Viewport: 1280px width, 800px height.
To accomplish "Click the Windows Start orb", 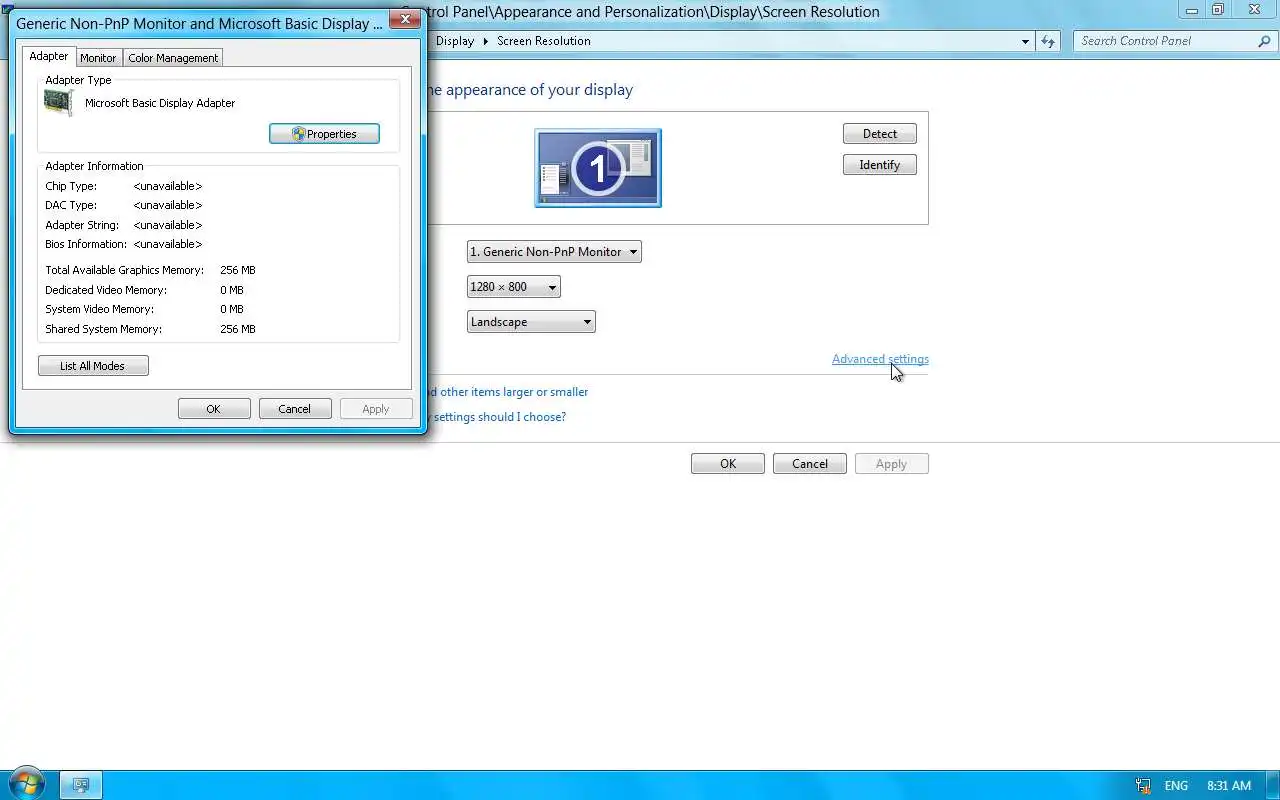I will click(x=27, y=784).
